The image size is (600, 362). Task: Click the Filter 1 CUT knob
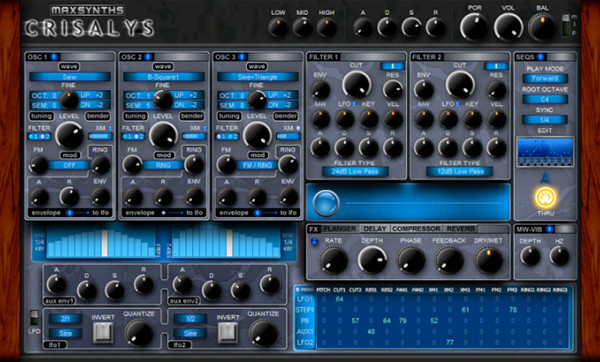click(x=356, y=84)
